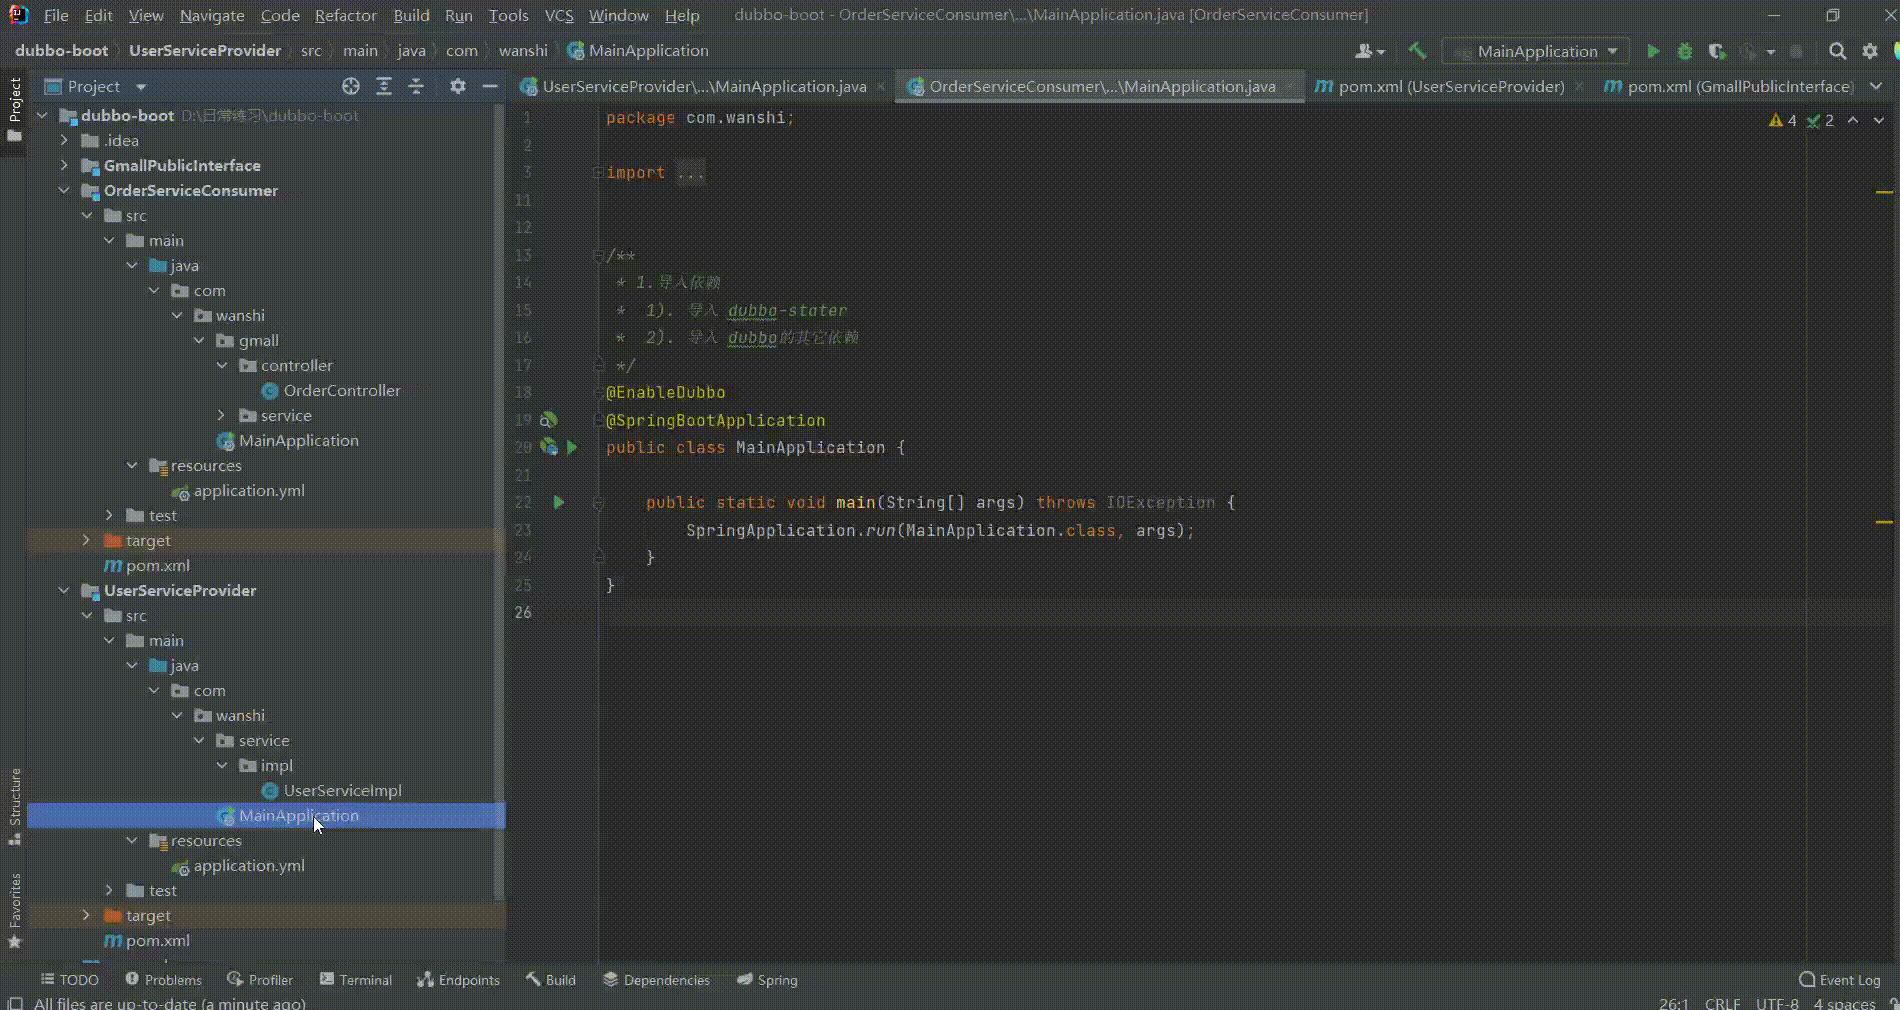The width and height of the screenshot is (1900, 1010).
Task: Collapse the UserServiceProvider module
Action: pos(64,590)
